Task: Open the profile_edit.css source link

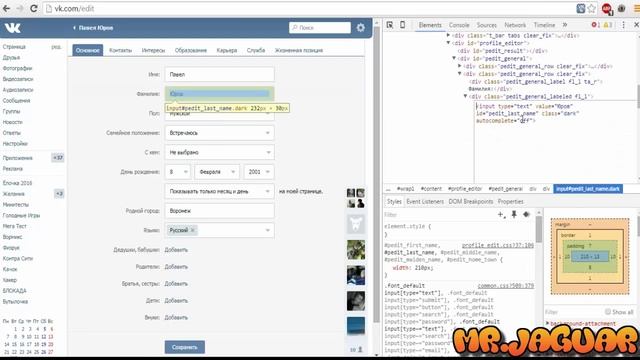Action: [x=498, y=245]
